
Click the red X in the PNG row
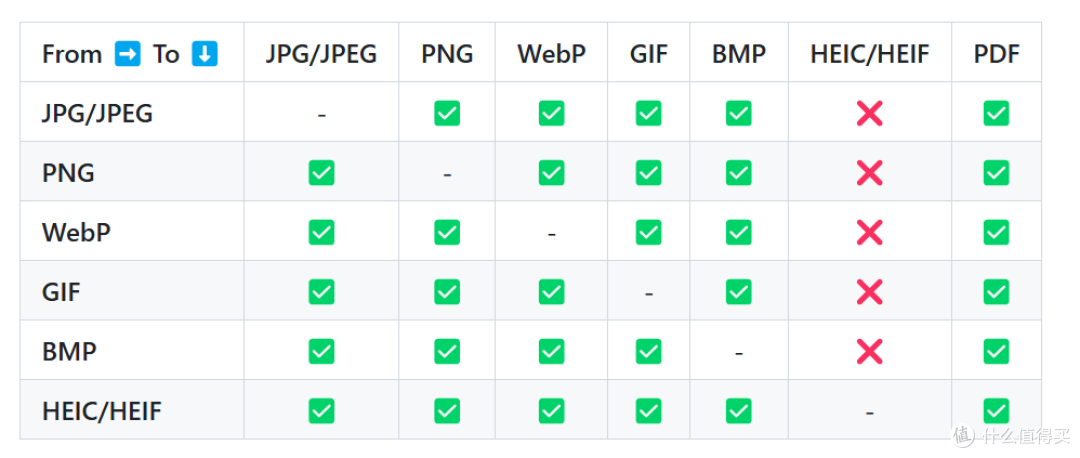pyautogui.click(x=870, y=173)
